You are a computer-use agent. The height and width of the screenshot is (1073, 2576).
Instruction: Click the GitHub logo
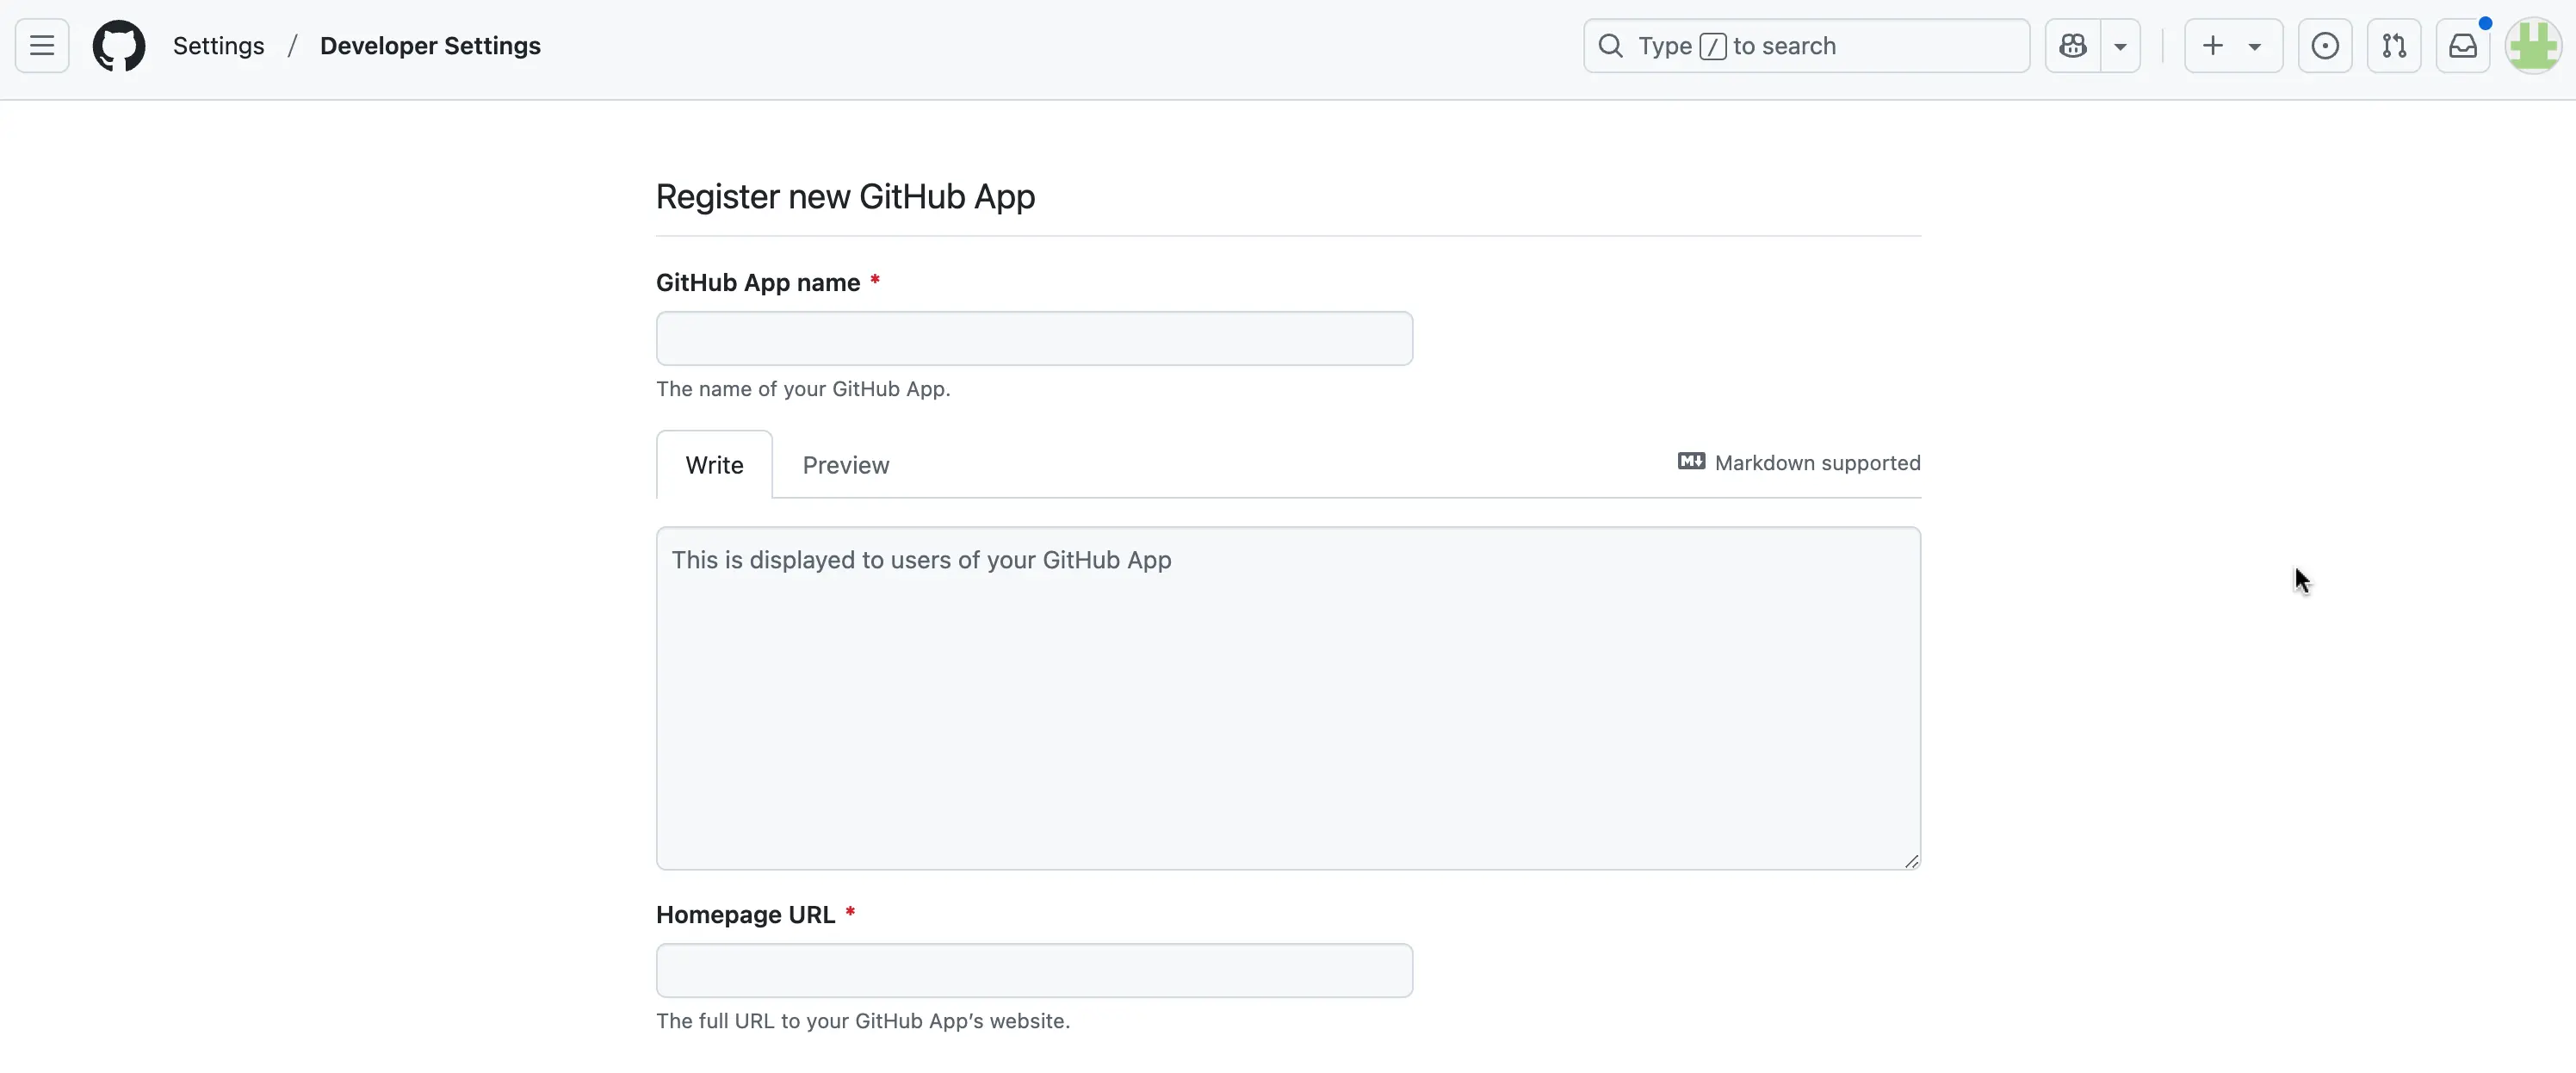119,45
